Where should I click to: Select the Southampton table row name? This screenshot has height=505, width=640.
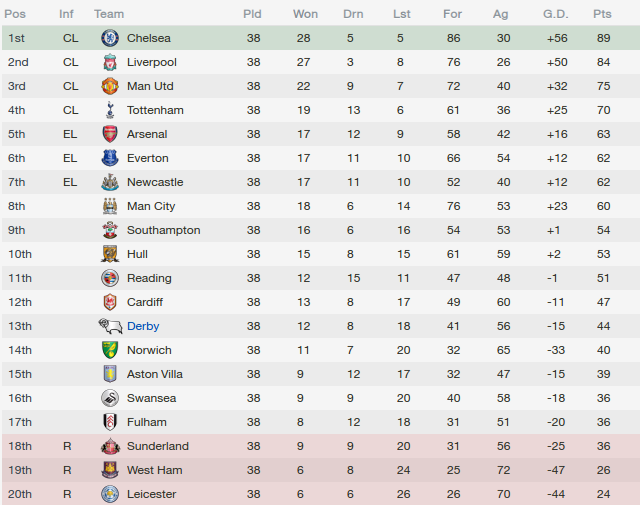[x=163, y=230]
